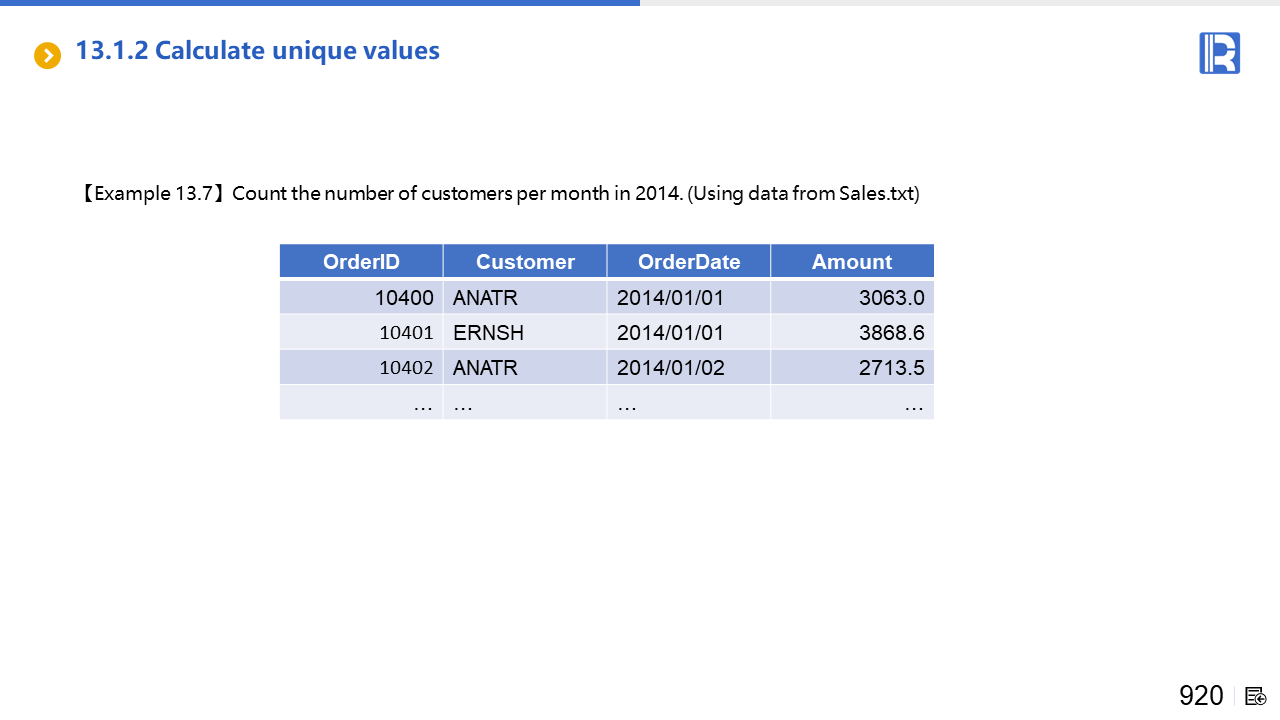
Task: Select the amount cell 2713.5
Action: 852,368
